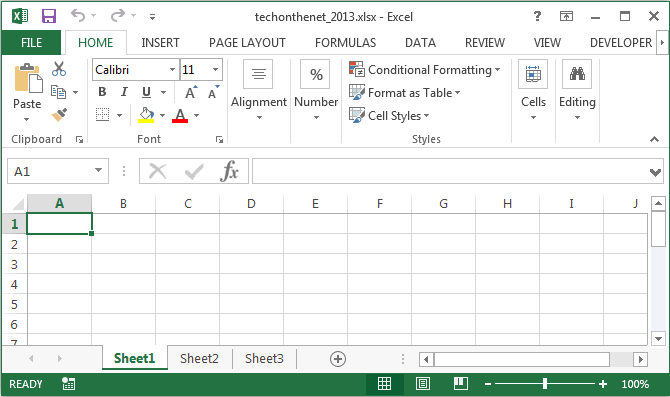The image size is (670, 397).
Task: Apply yellow Fill Color bucket
Action: (x=146, y=115)
